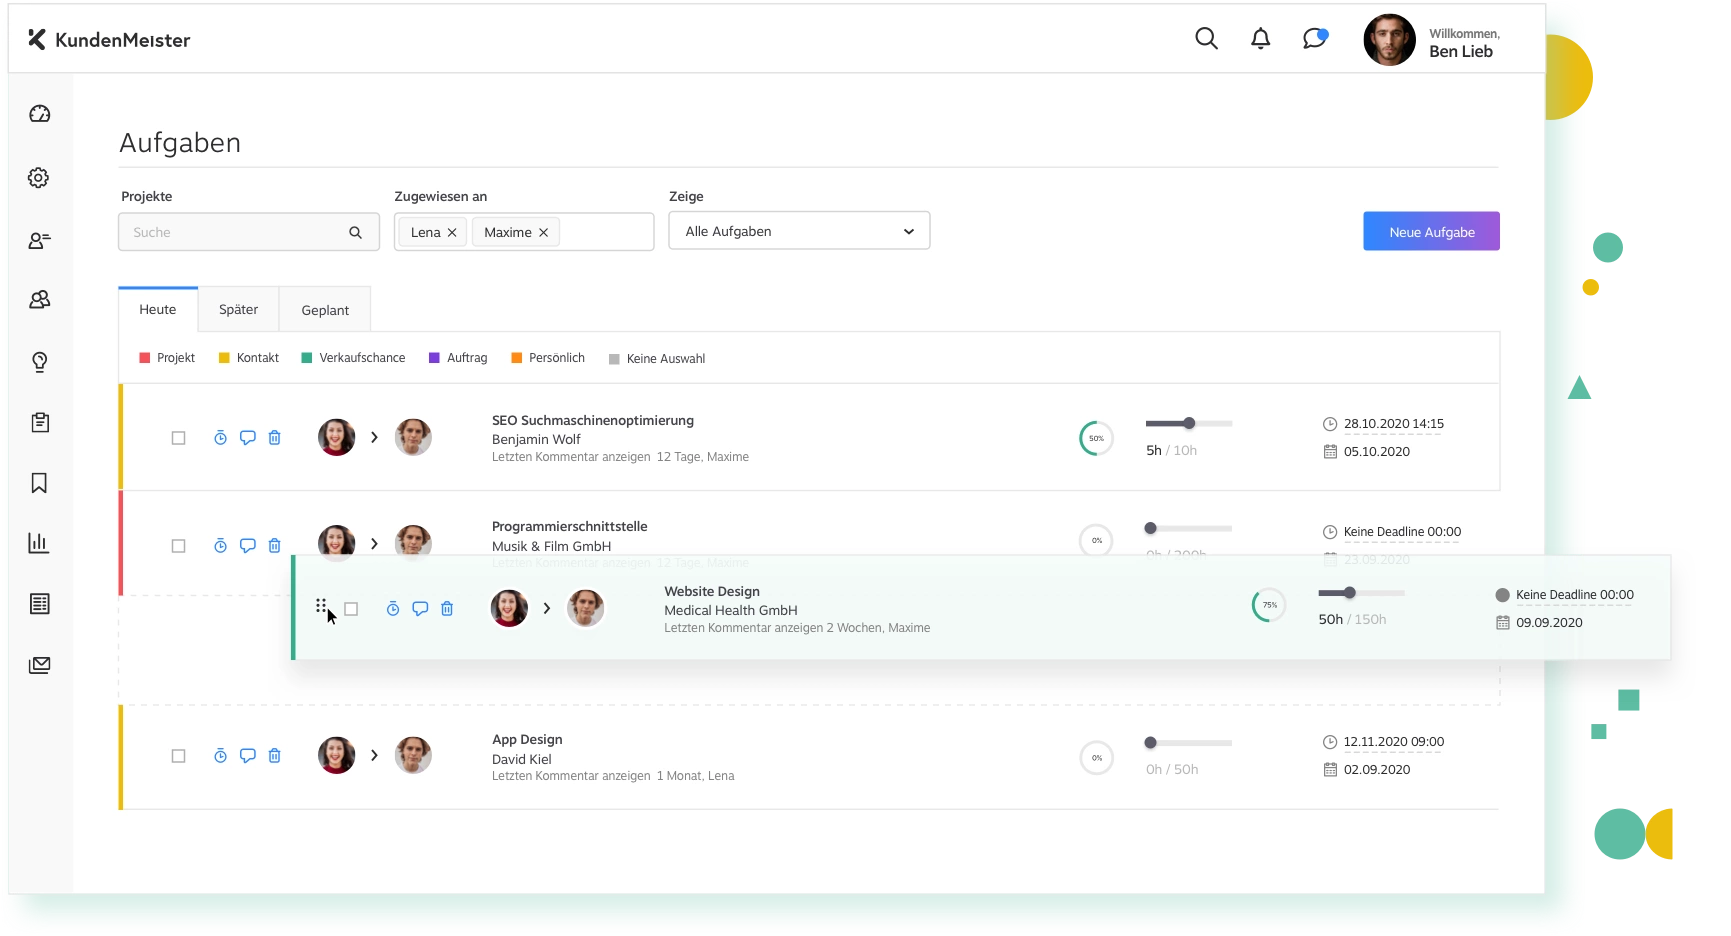Viewport: 1731px width, 936px height.
Task: Remove Lena from assigned filter
Action: click(x=452, y=232)
